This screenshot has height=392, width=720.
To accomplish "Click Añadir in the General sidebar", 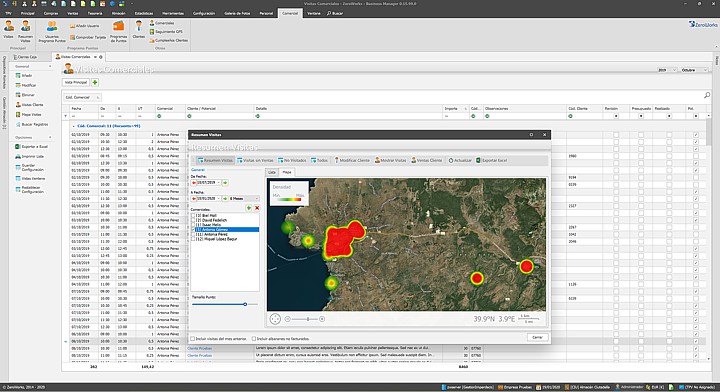I will coord(24,75).
